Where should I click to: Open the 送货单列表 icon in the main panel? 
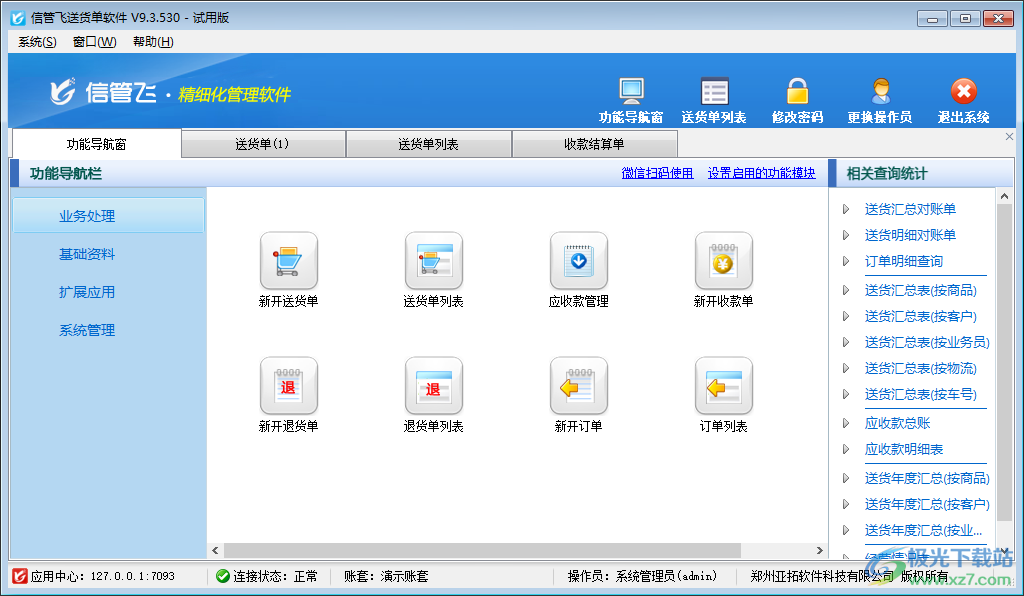point(434,261)
